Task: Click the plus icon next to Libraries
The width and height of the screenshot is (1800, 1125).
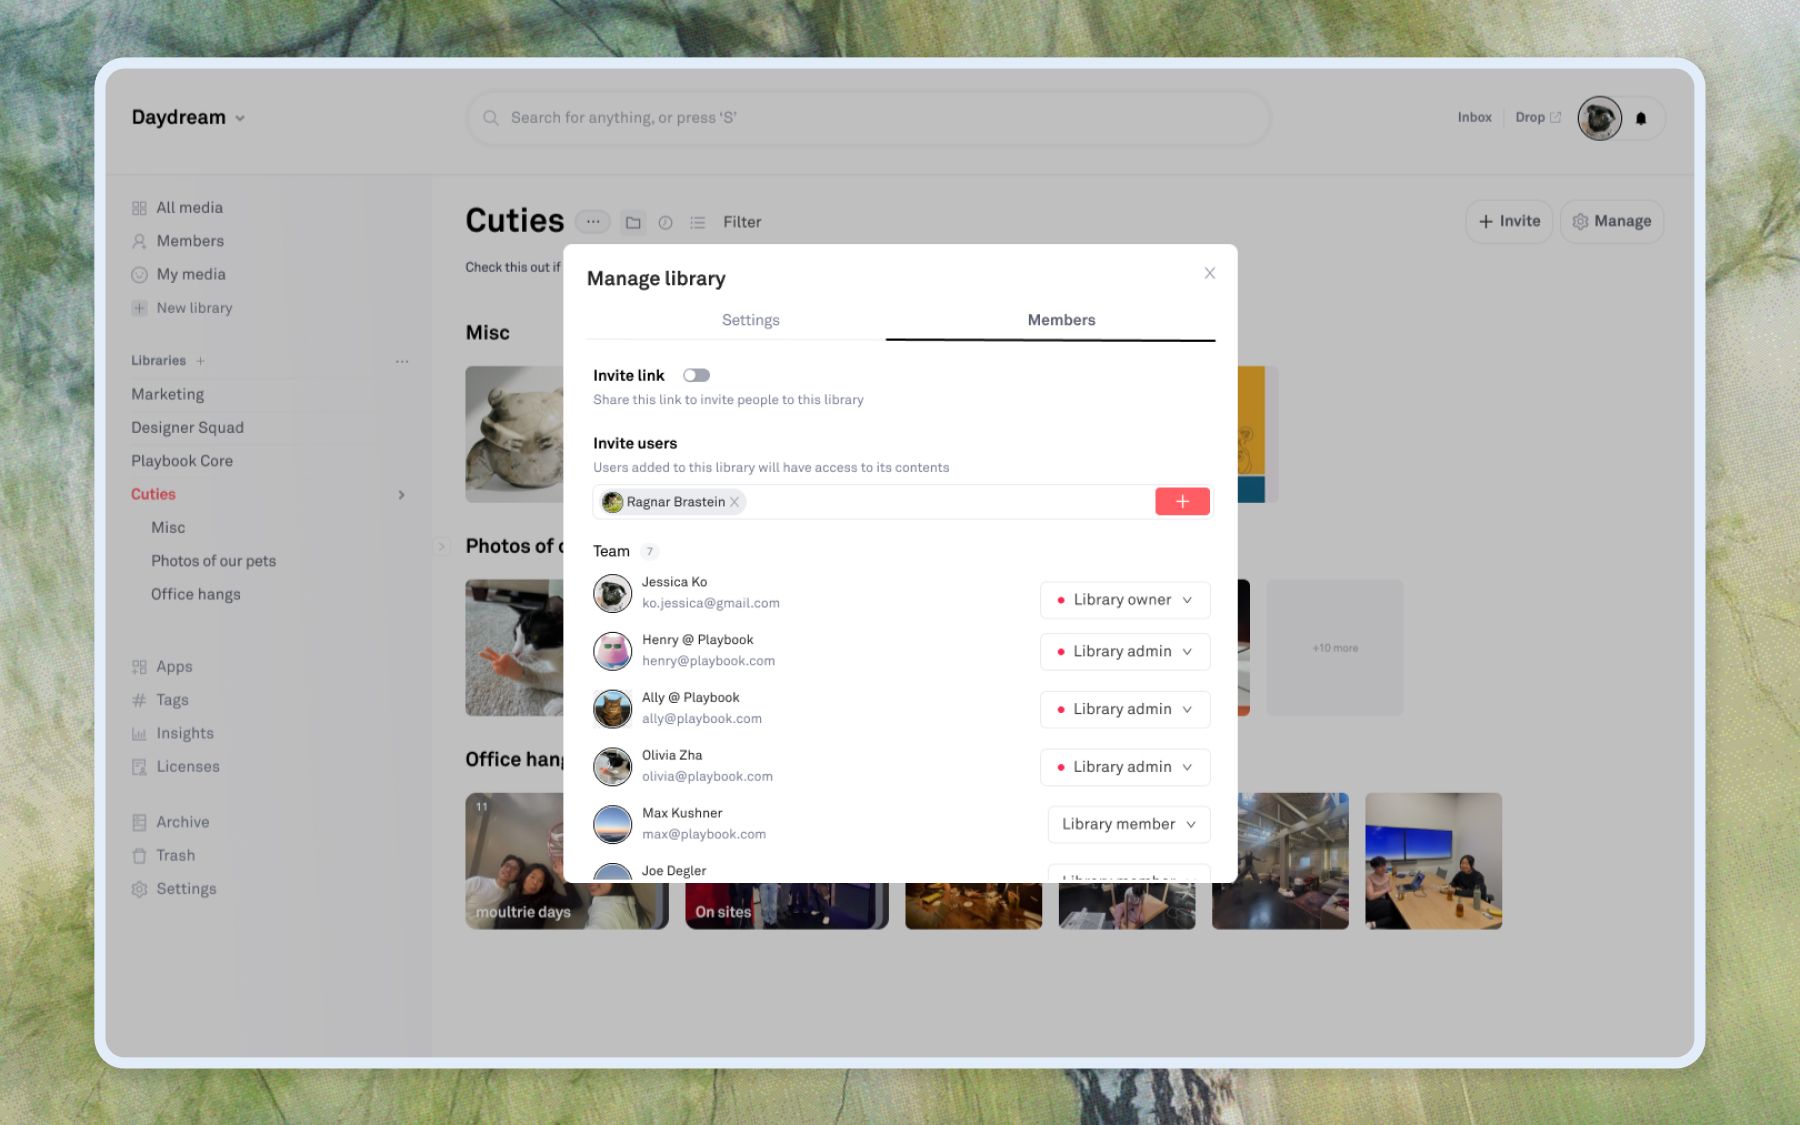Action: click(200, 361)
